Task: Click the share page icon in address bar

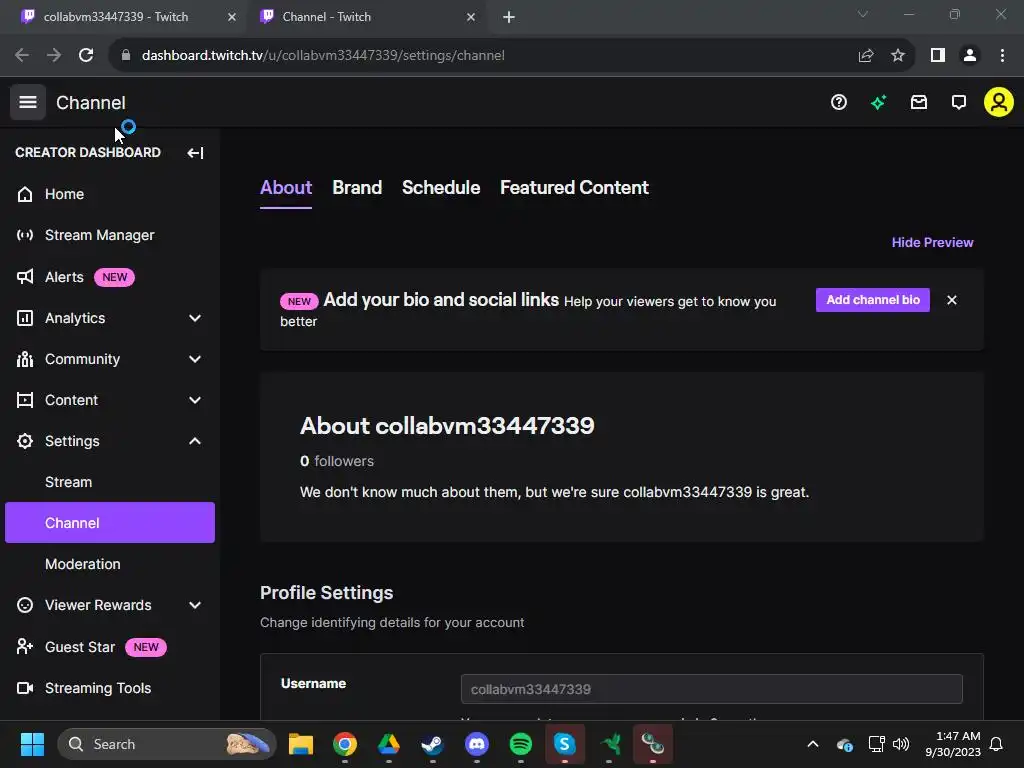Action: [x=866, y=56]
